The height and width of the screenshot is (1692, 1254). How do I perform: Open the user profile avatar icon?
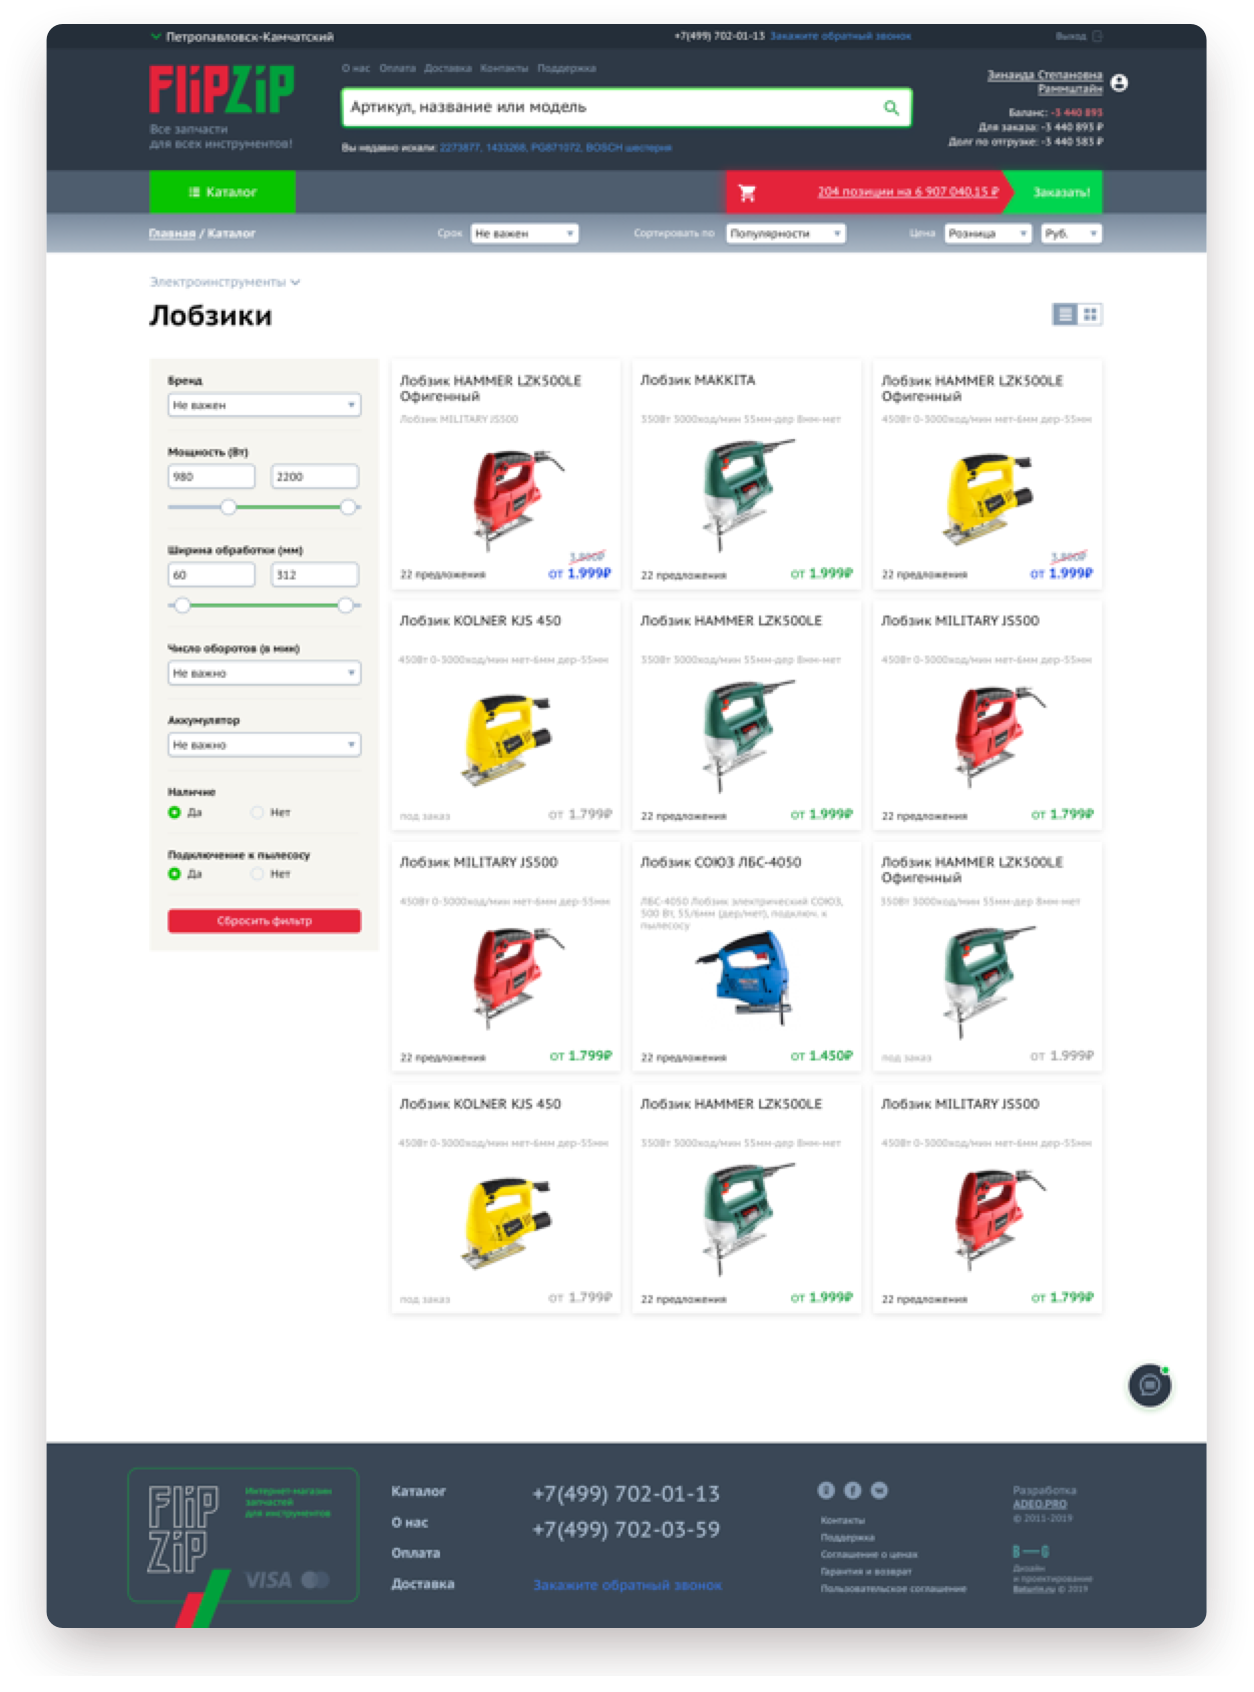(x=1119, y=83)
